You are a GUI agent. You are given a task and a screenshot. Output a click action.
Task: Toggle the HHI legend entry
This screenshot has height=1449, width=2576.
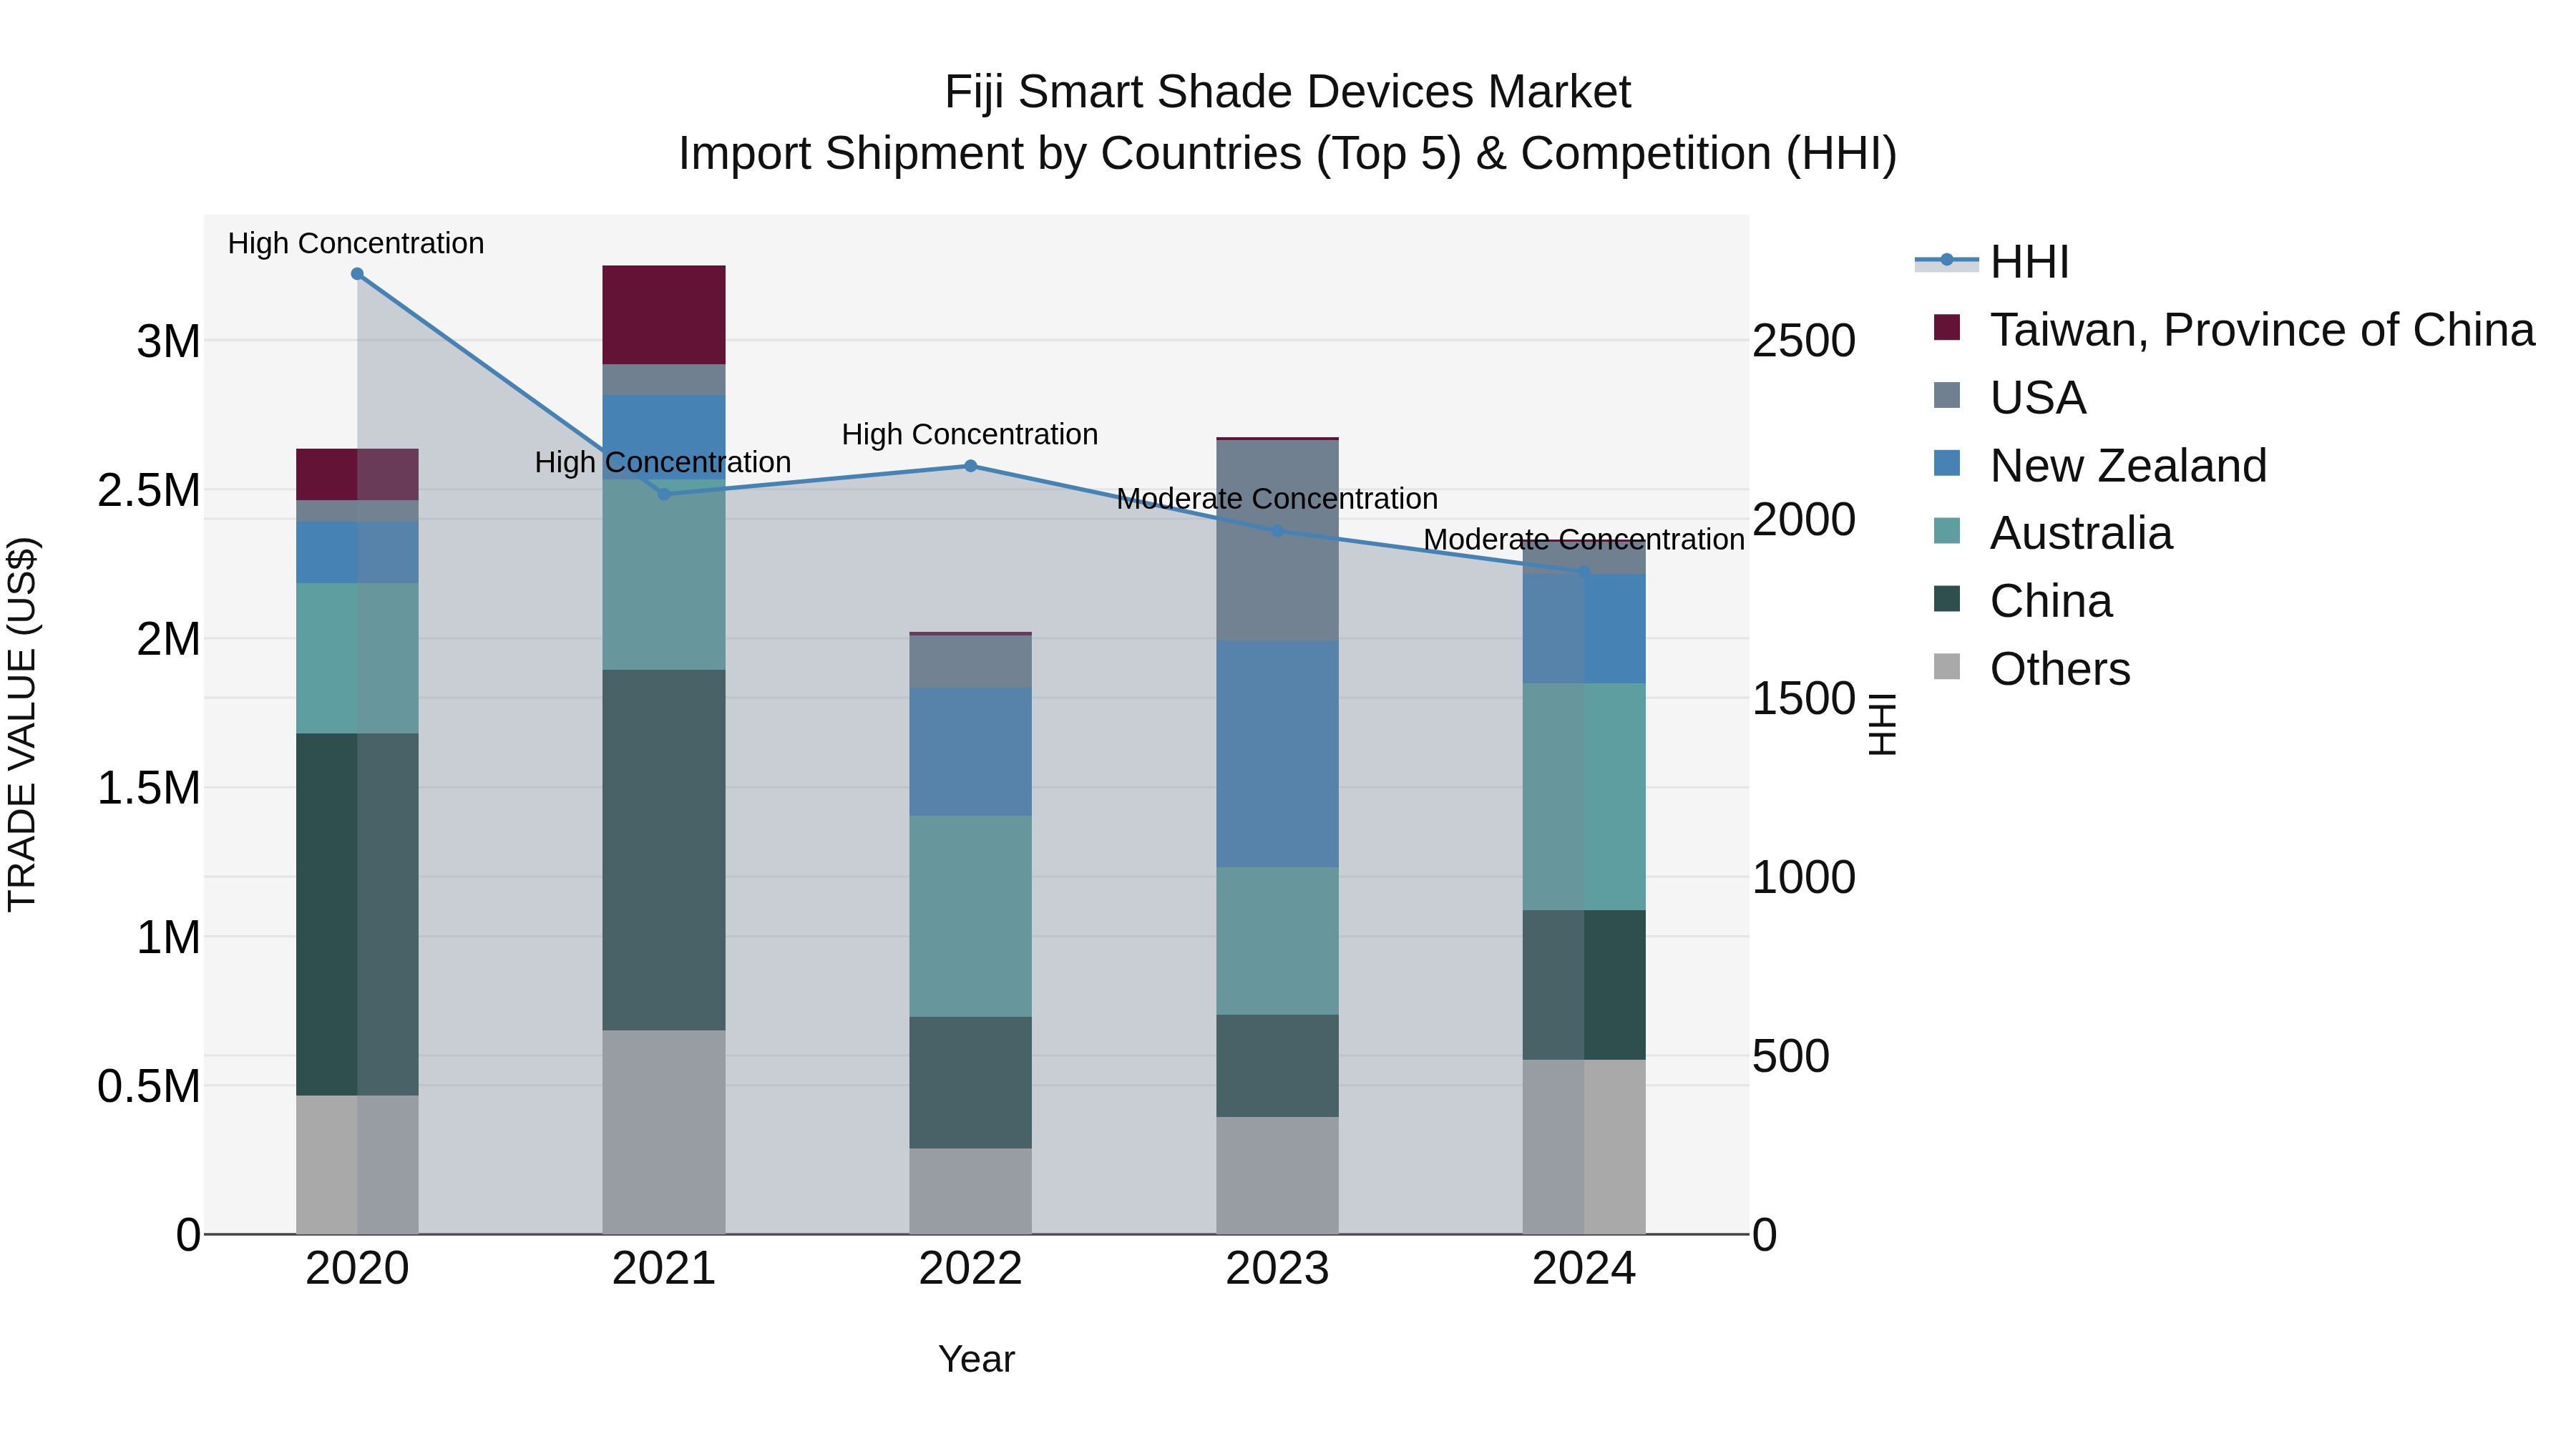tap(1992, 262)
